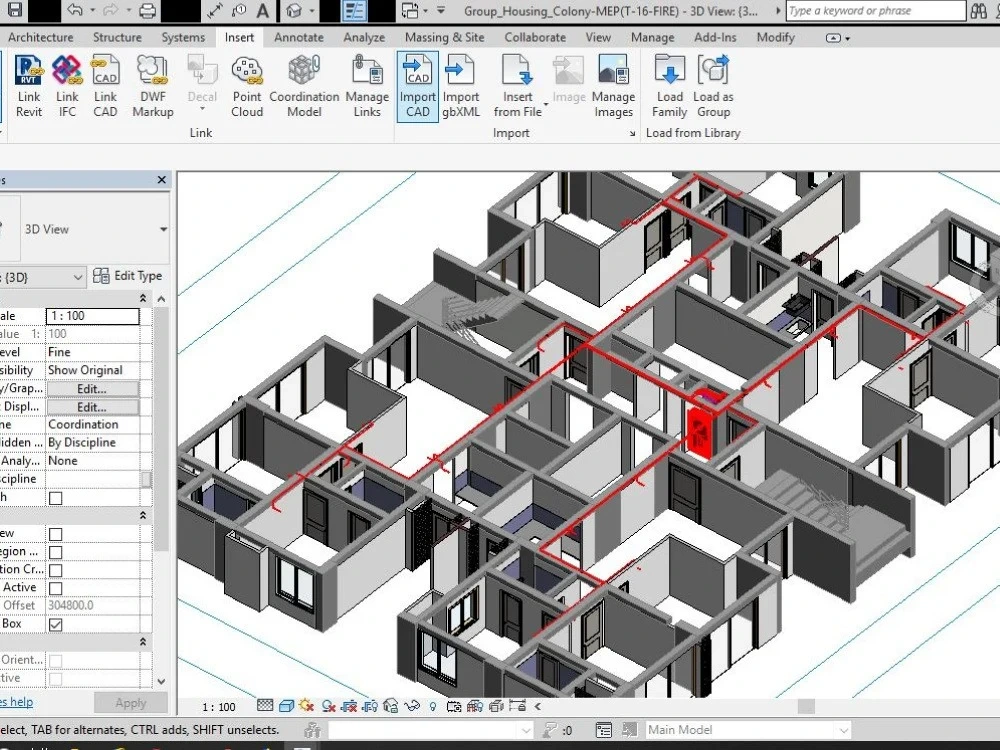Click the Load as Group tool

pos(713,87)
